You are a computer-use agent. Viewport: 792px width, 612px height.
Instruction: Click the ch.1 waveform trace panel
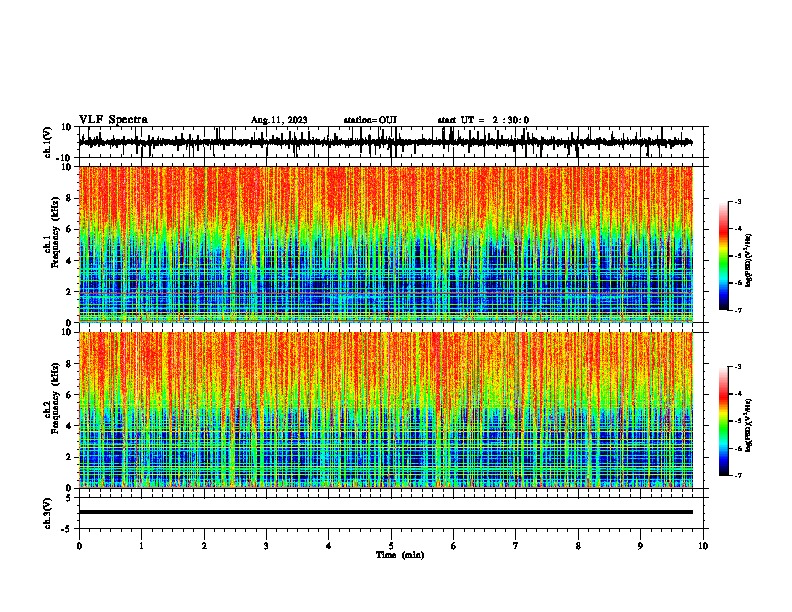(393, 142)
